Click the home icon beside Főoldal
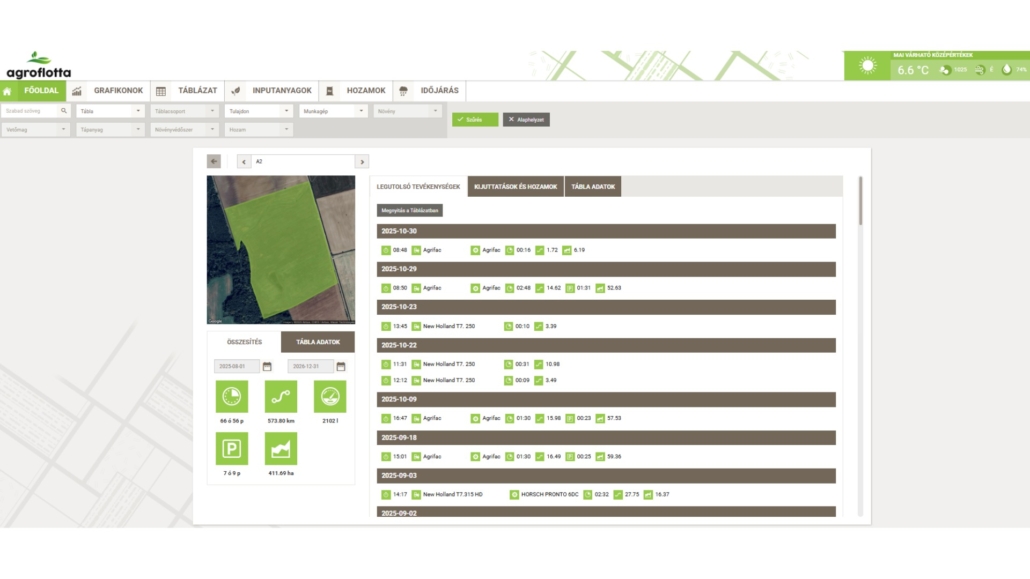 click(8, 91)
